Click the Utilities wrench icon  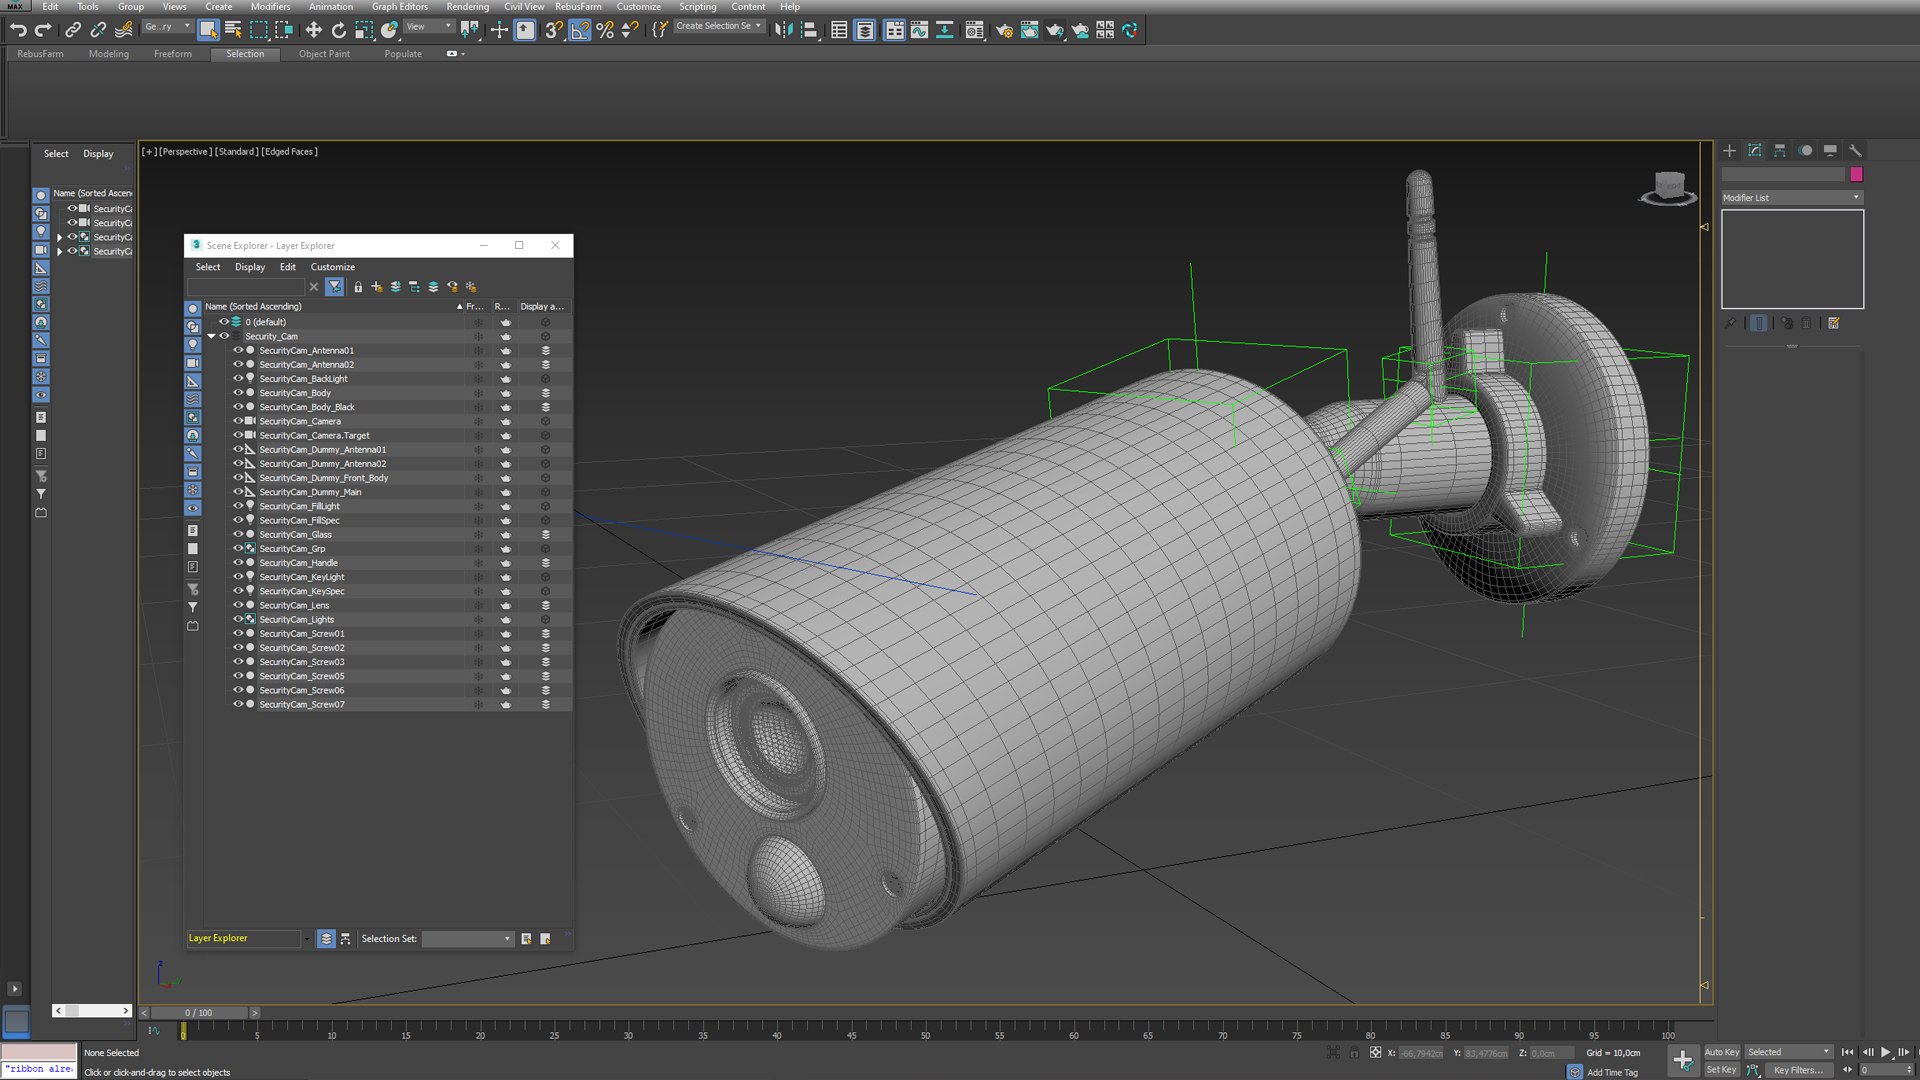click(1855, 151)
